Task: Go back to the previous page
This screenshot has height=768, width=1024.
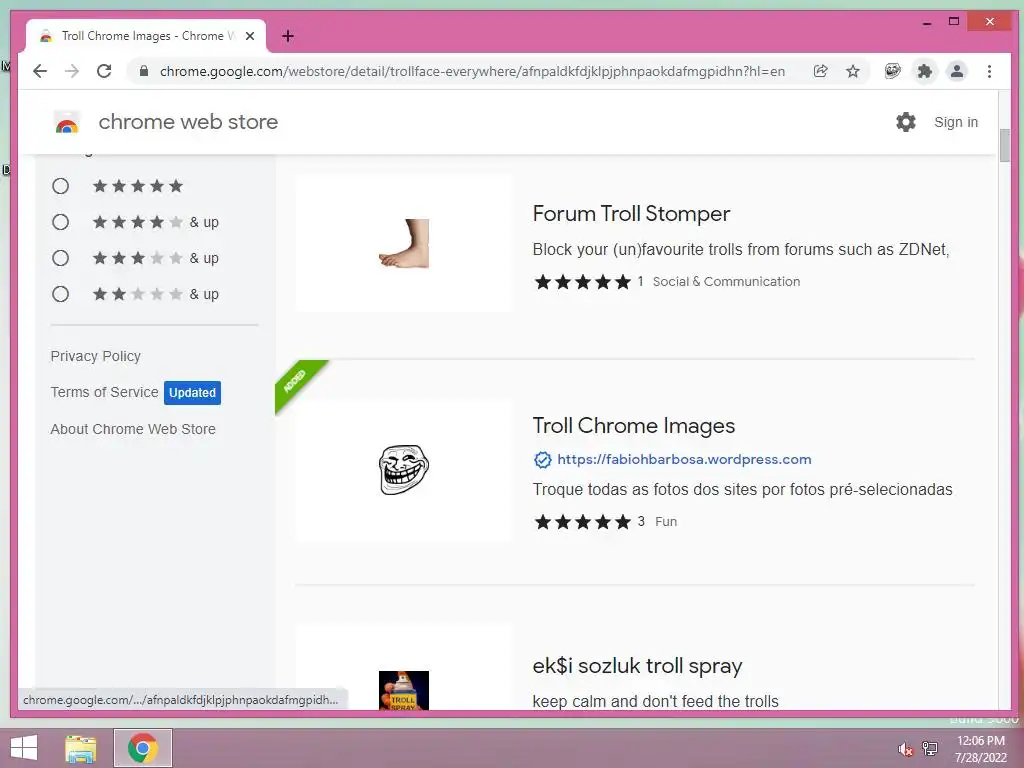Action: [40, 71]
